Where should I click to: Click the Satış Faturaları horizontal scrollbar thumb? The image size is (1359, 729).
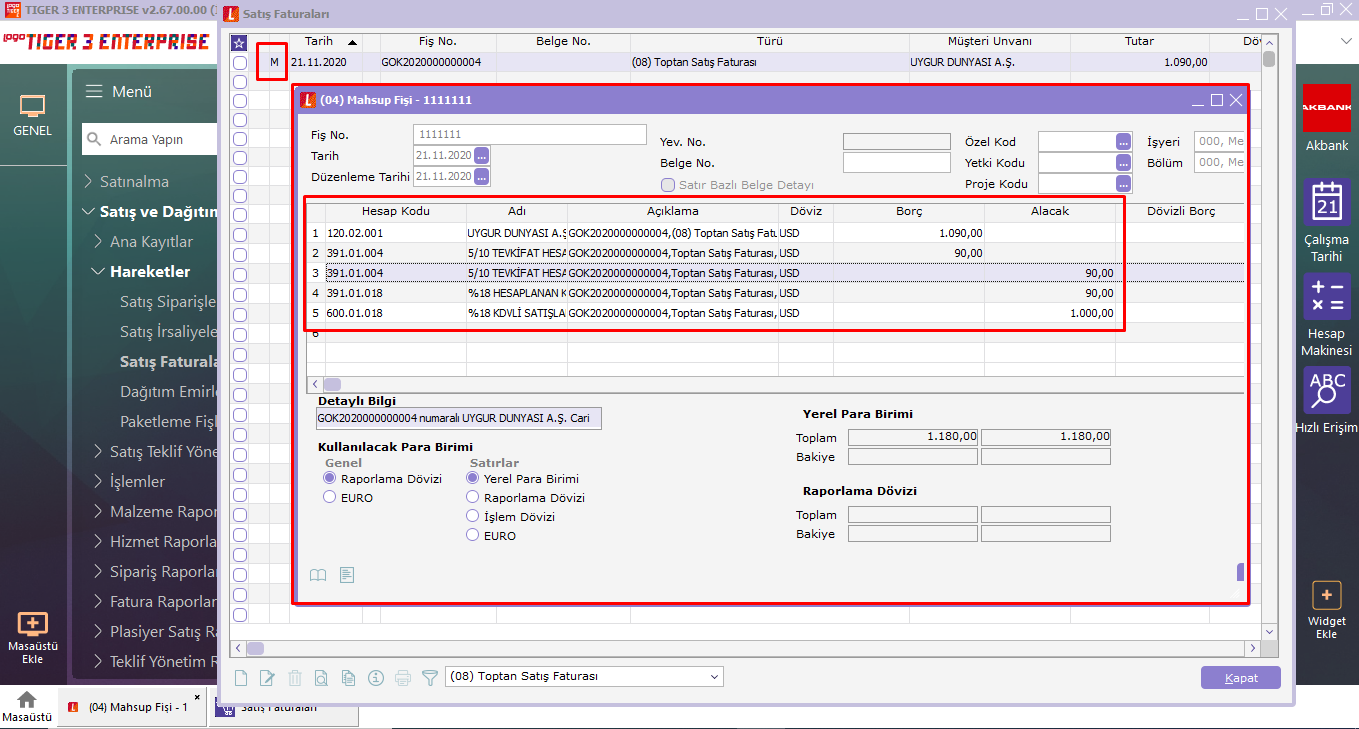pyautogui.click(x=256, y=648)
